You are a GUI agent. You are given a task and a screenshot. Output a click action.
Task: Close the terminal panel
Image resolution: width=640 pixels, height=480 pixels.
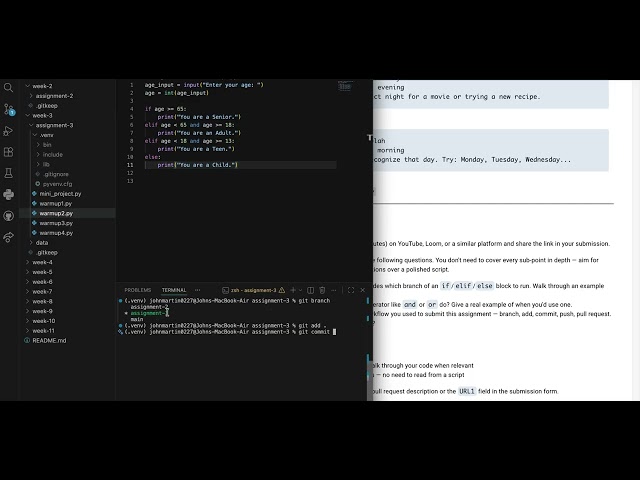tap(362, 290)
